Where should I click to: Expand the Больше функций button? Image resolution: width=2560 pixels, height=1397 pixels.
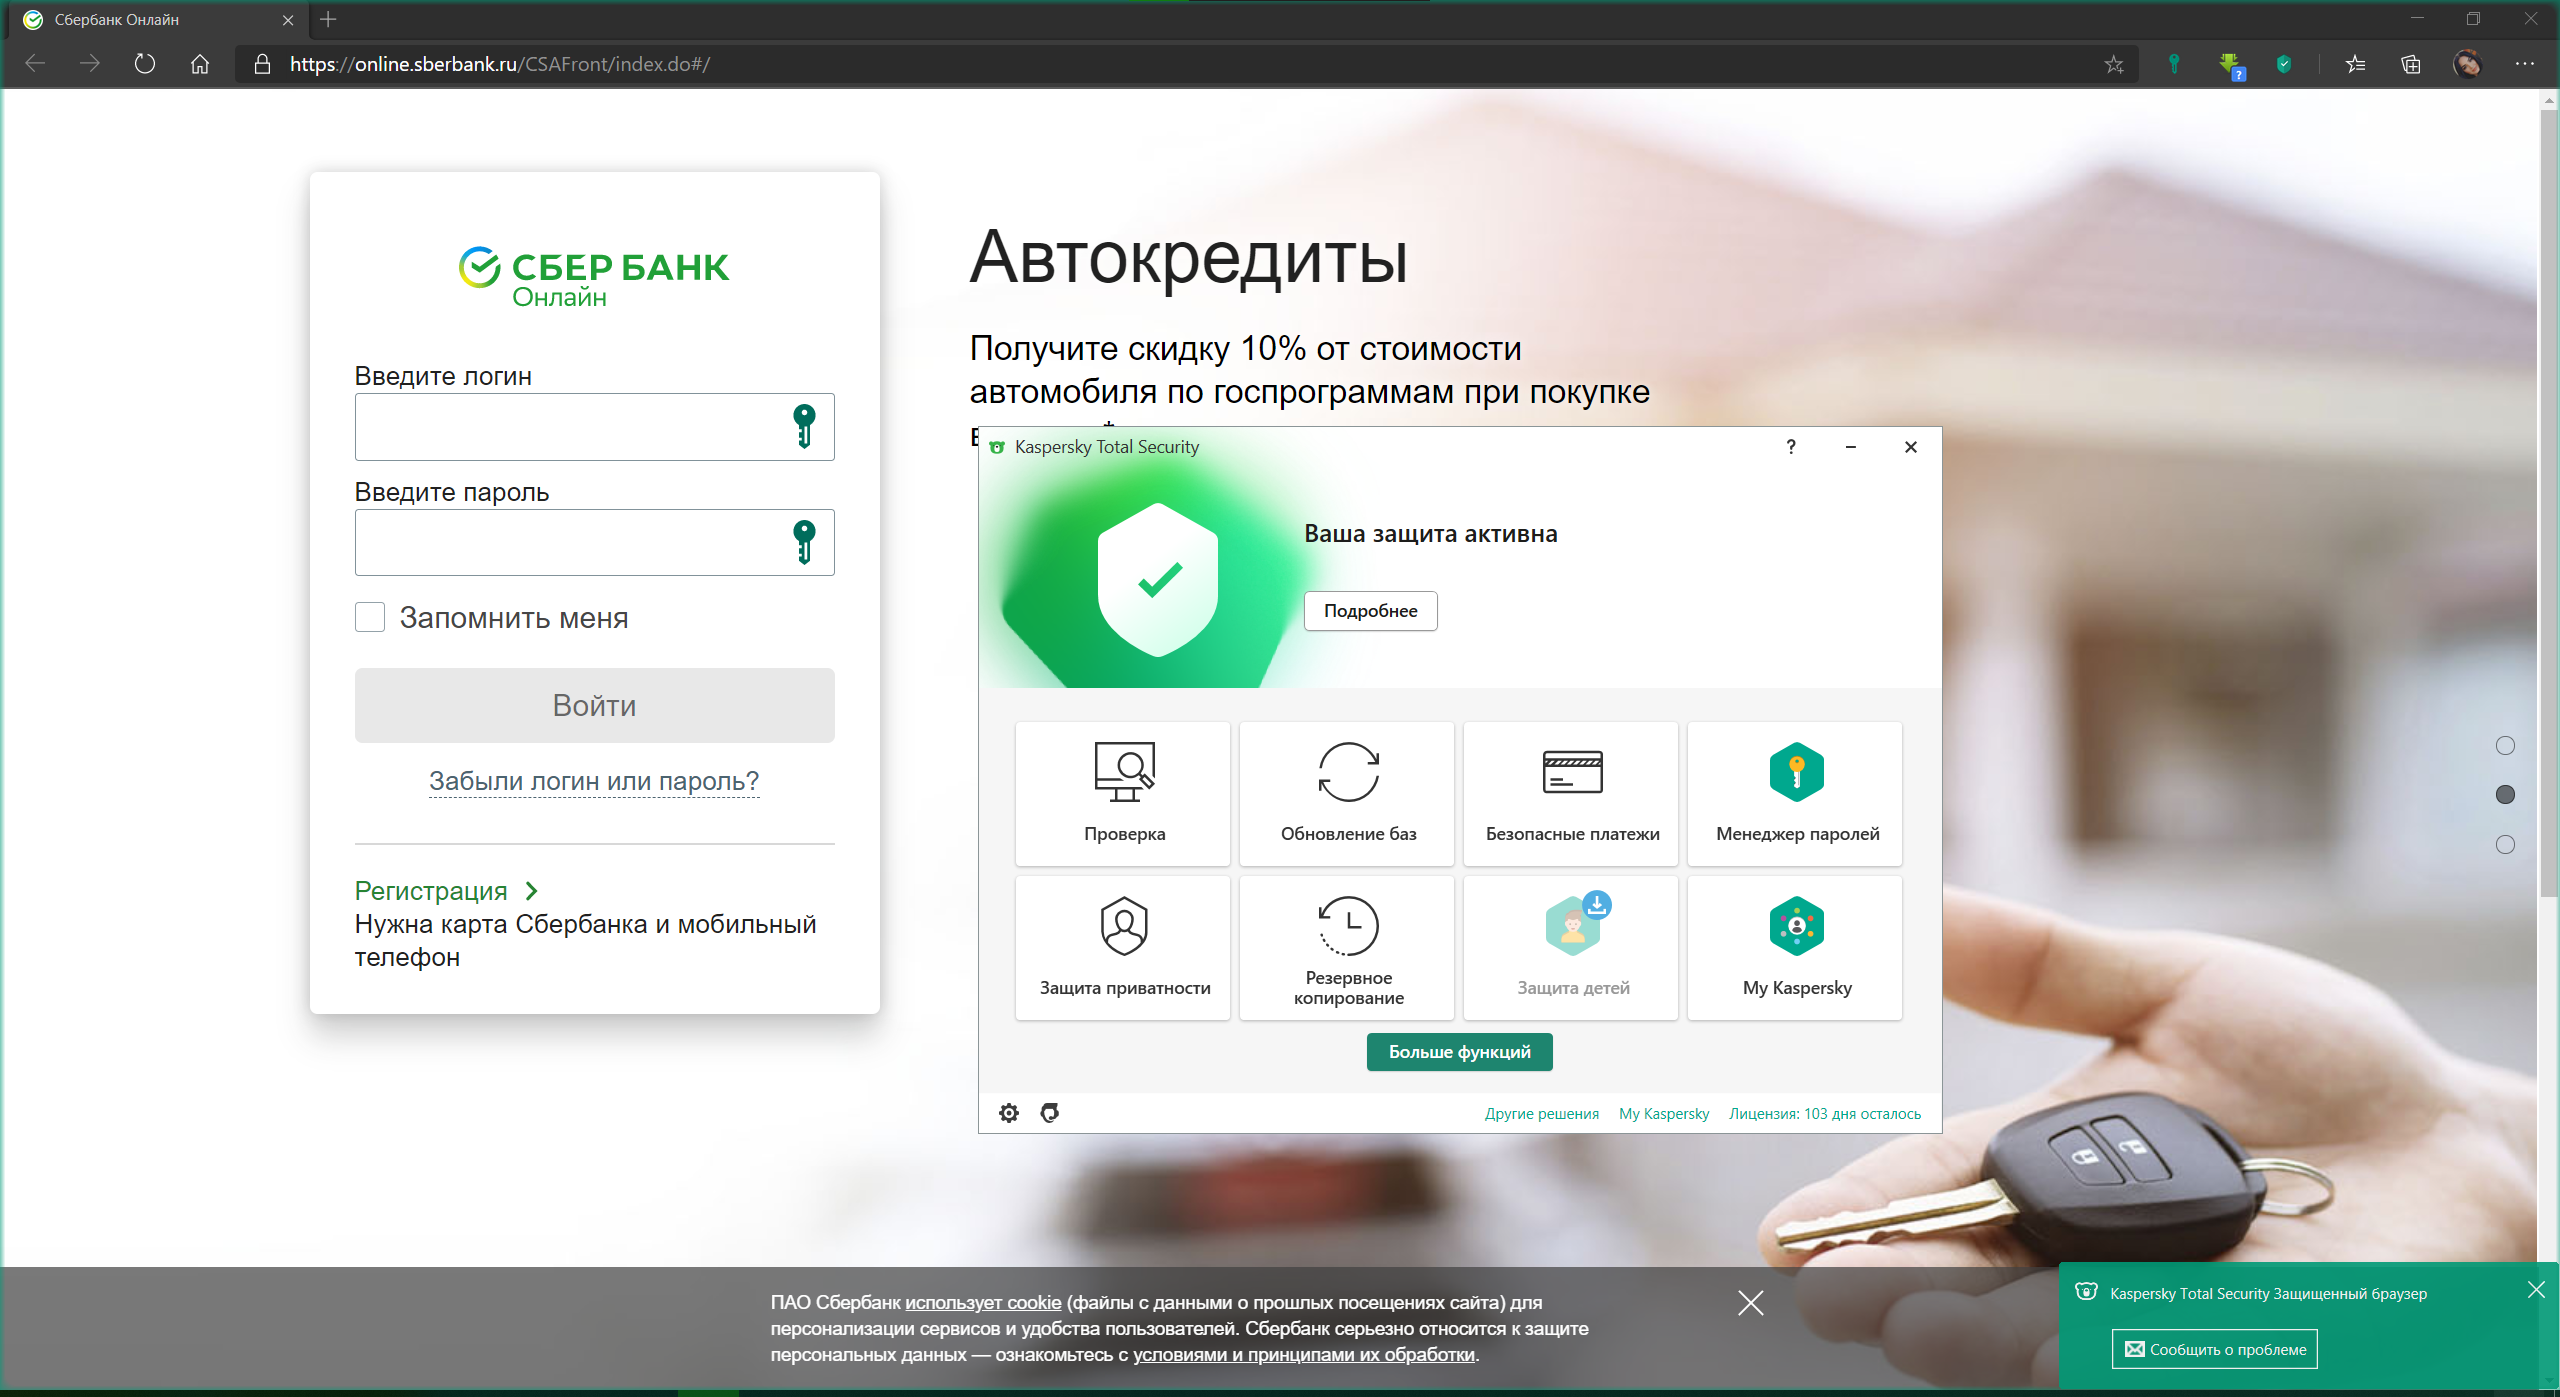click(x=1459, y=1052)
